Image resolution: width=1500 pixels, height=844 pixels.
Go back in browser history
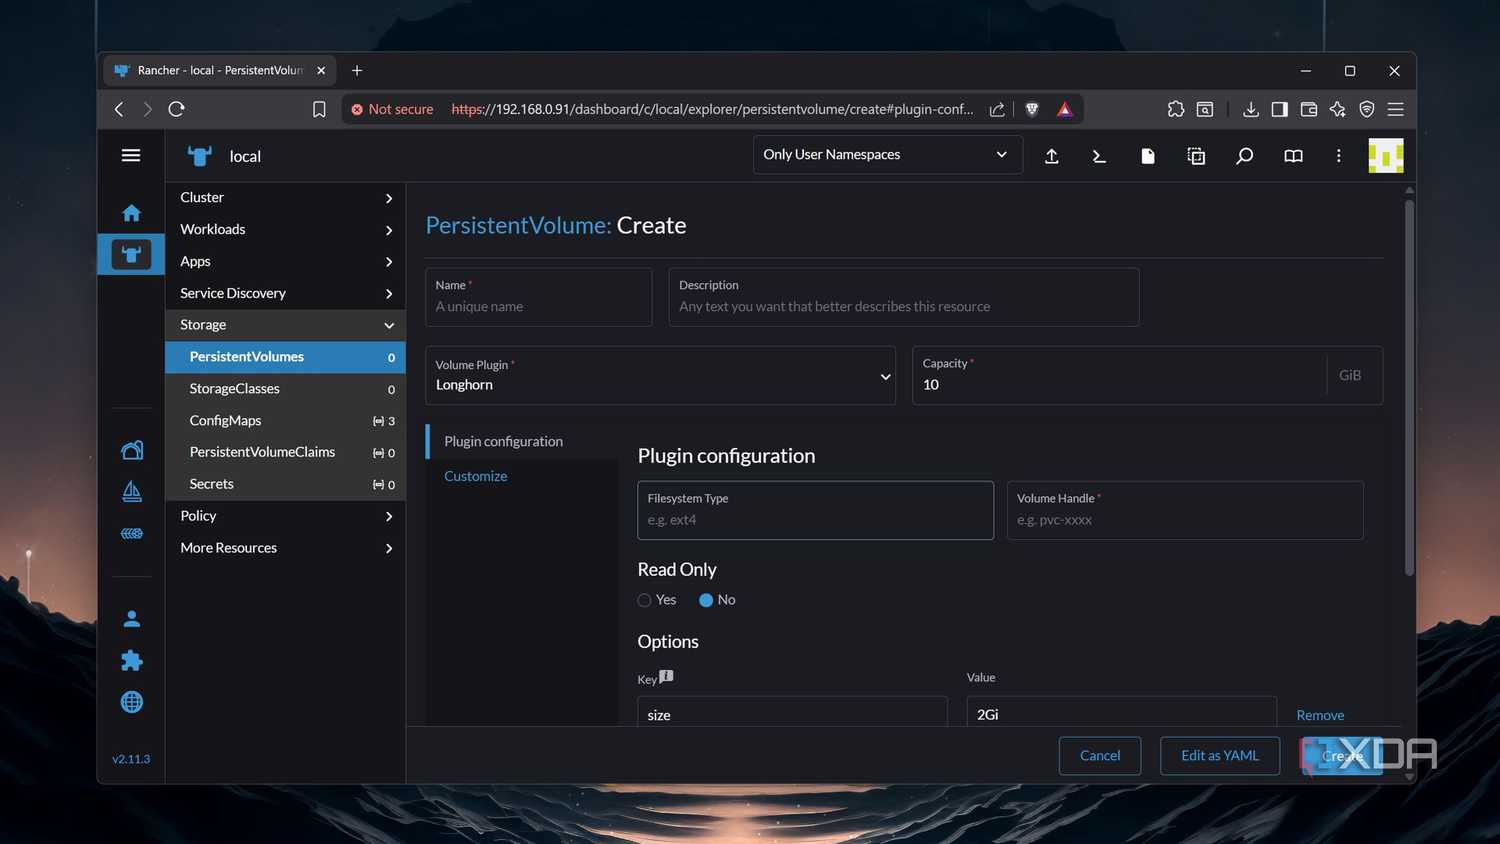click(119, 109)
